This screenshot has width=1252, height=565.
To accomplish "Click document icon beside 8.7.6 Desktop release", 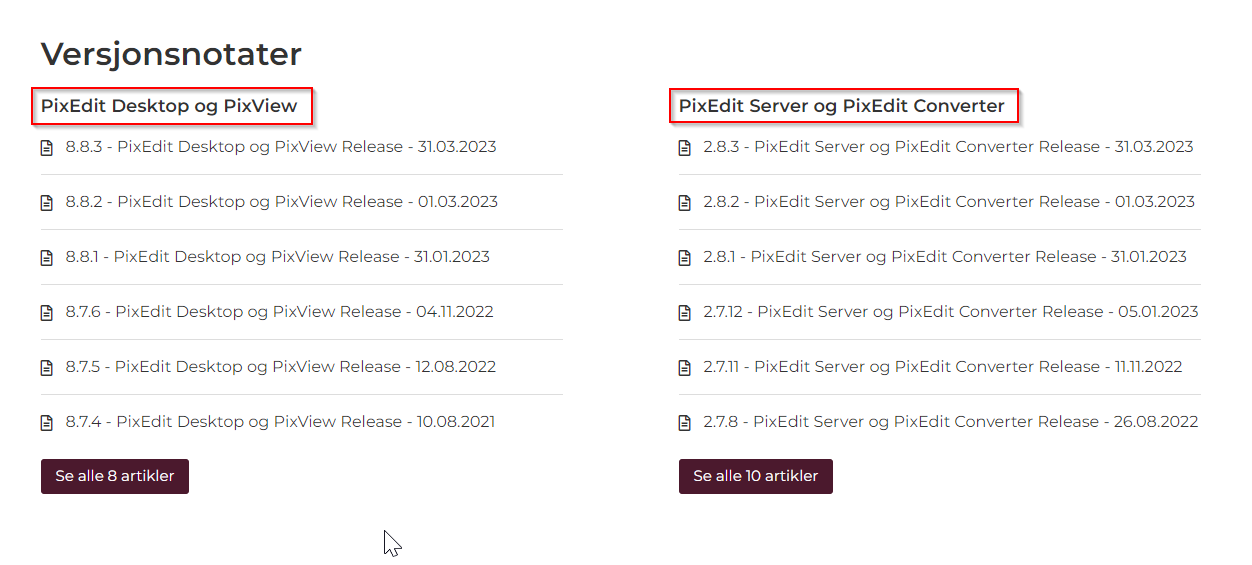I will (x=46, y=313).
